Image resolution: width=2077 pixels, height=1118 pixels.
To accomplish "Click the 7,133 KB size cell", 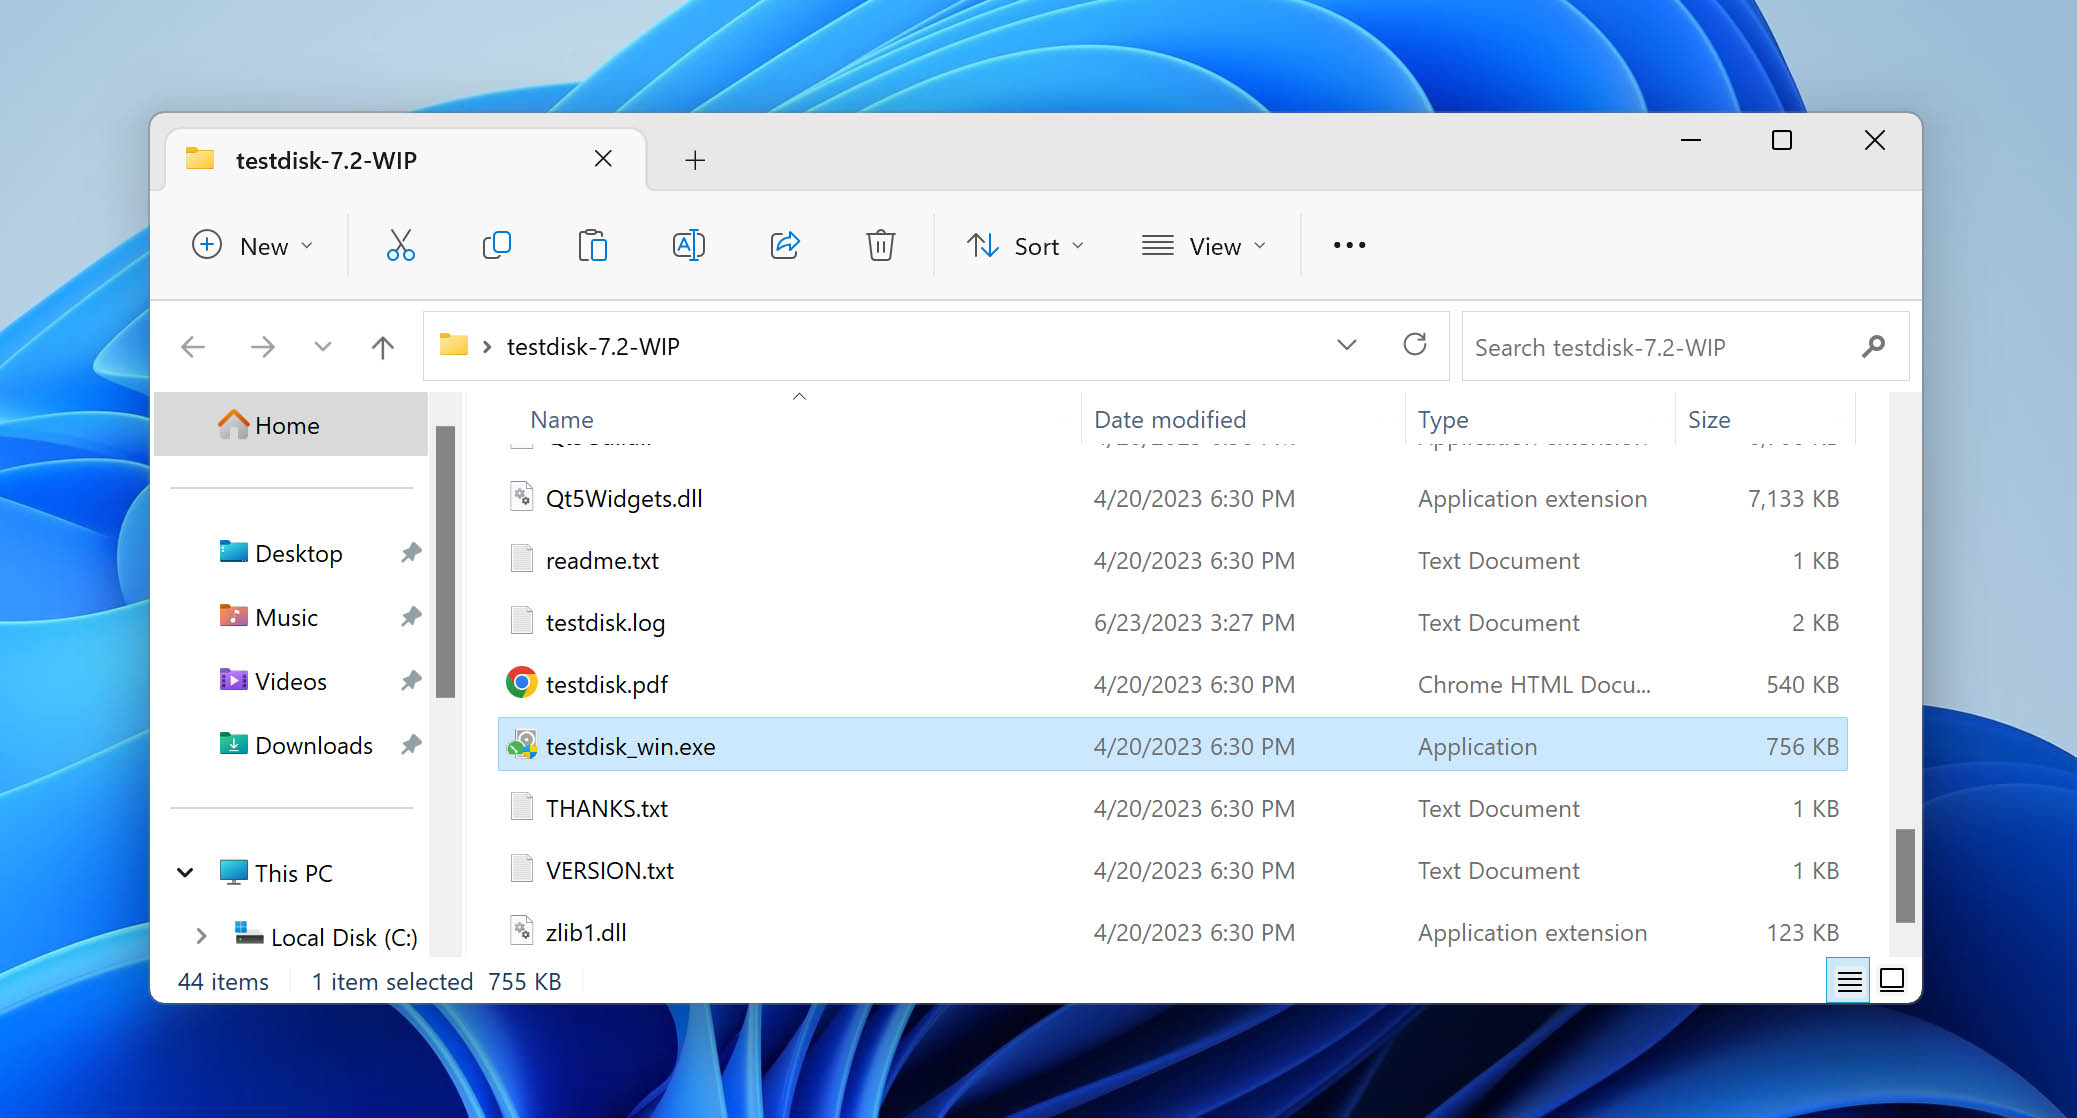I will pyautogui.click(x=1793, y=498).
